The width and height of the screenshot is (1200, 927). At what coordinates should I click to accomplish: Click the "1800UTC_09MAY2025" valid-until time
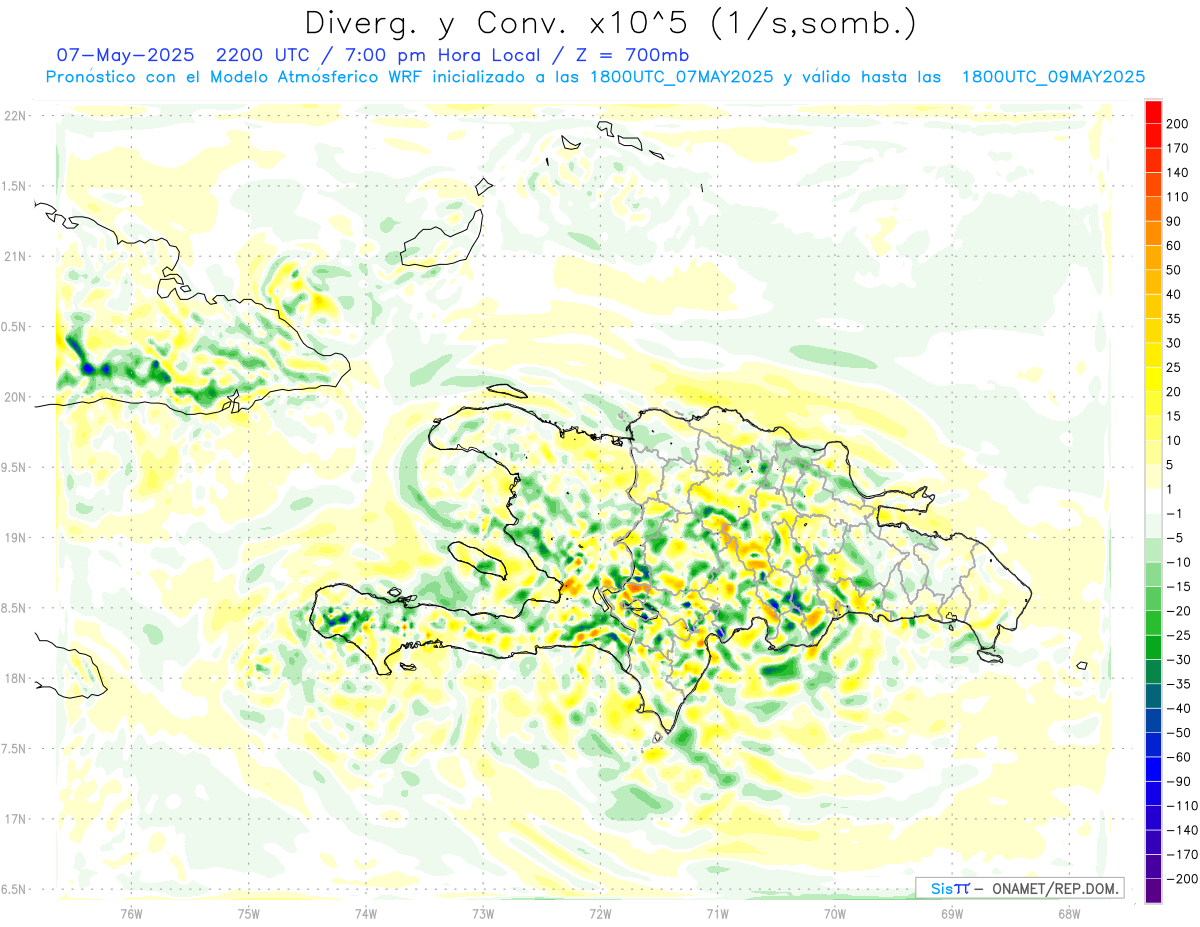[x=1053, y=77]
